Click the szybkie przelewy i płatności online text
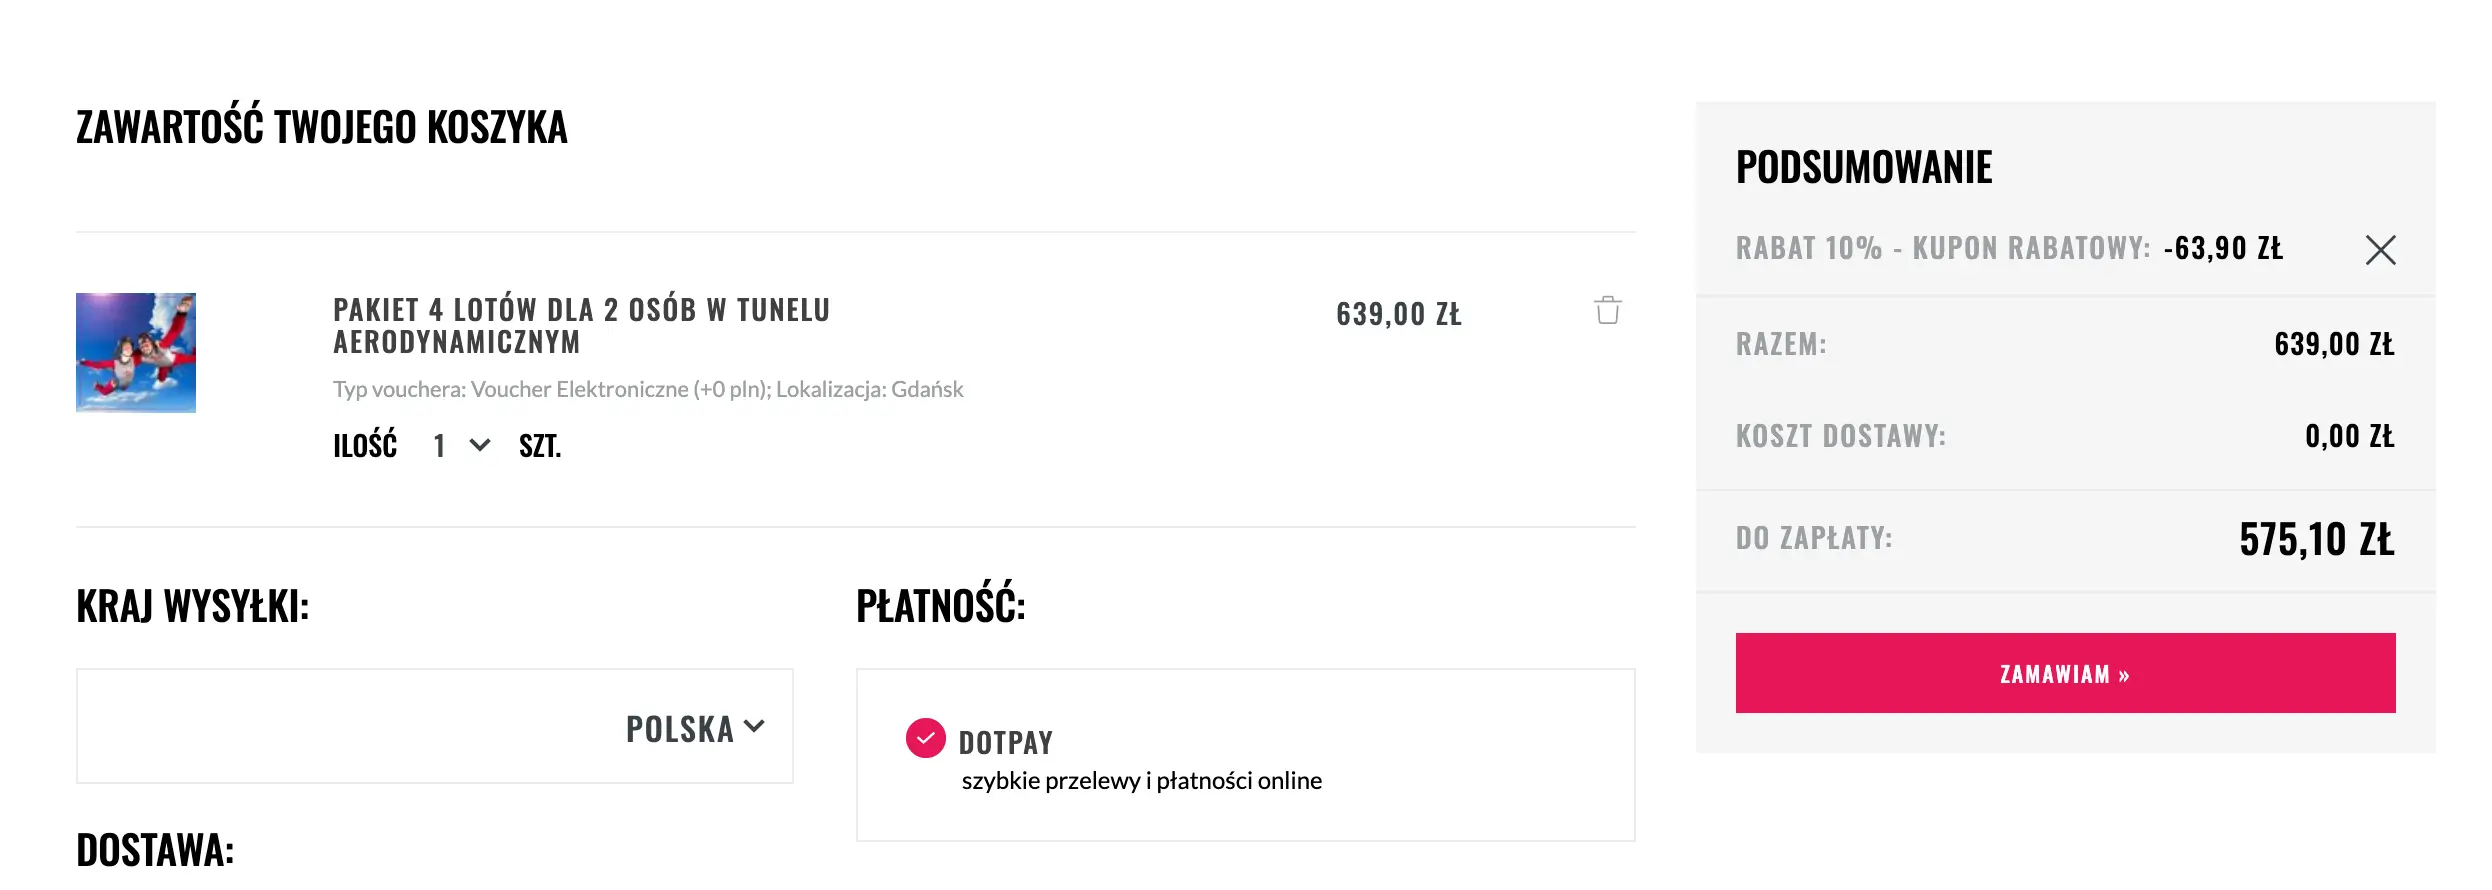Screen dimensions: 2492x890 [1141, 781]
